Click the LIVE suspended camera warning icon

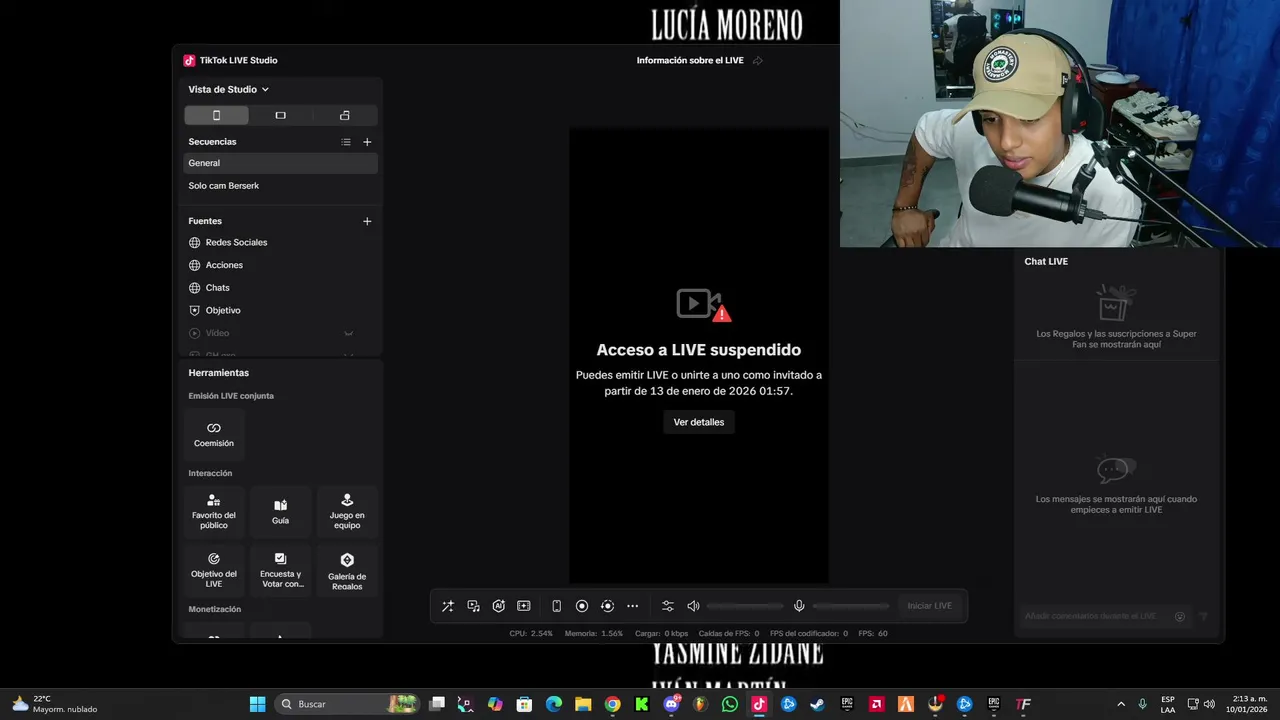[703, 304]
